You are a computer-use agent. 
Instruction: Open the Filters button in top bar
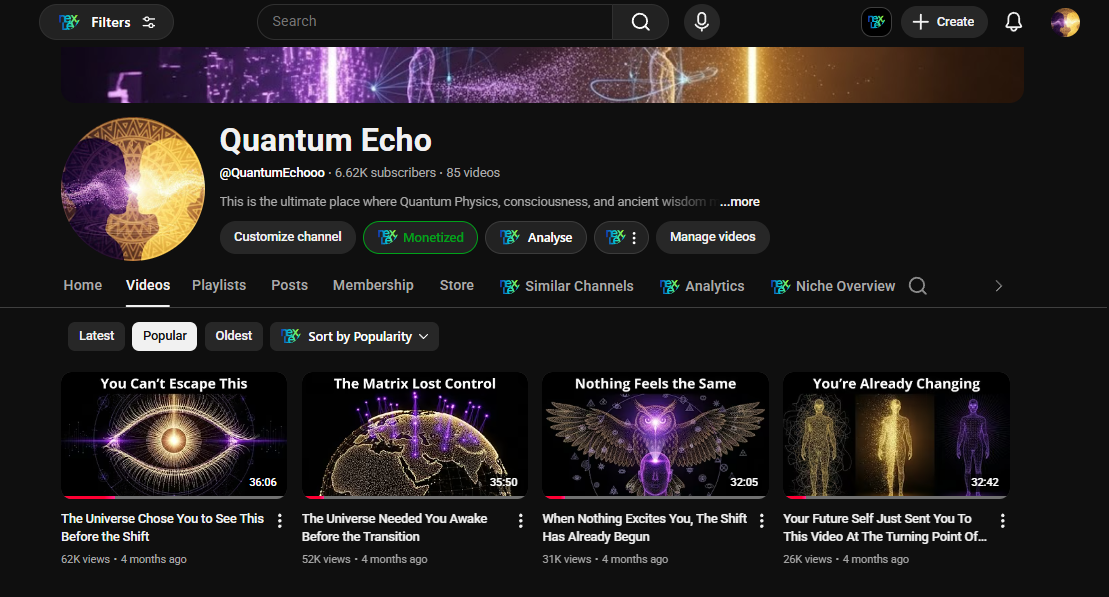pos(106,22)
